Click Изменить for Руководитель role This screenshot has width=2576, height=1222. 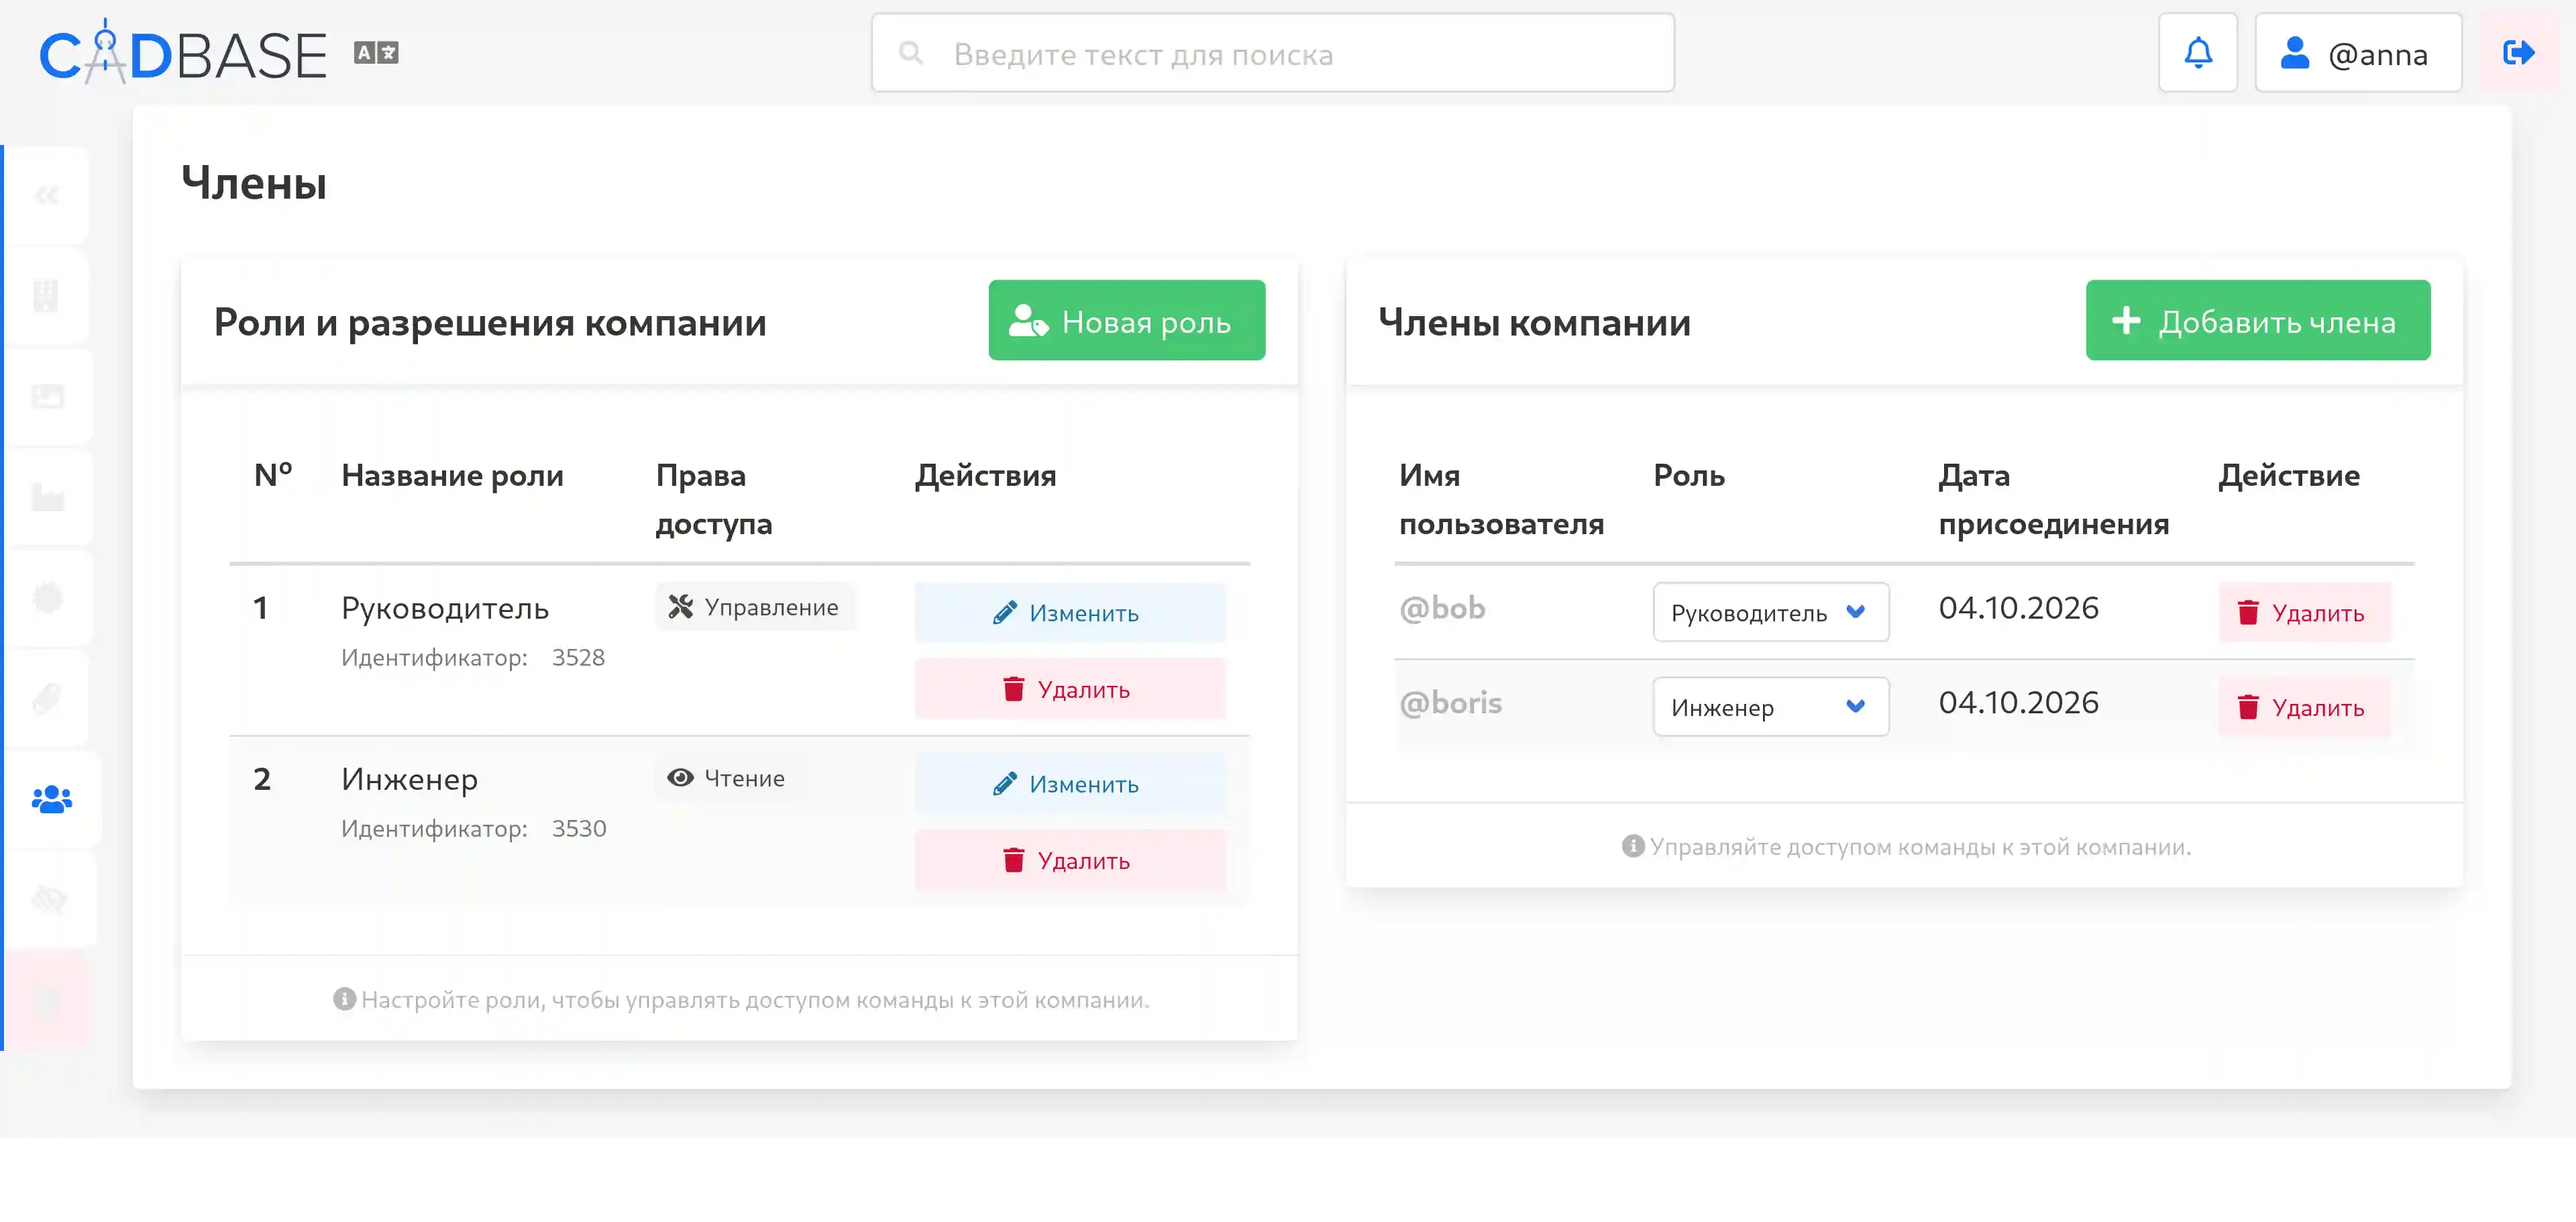coord(1069,613)
